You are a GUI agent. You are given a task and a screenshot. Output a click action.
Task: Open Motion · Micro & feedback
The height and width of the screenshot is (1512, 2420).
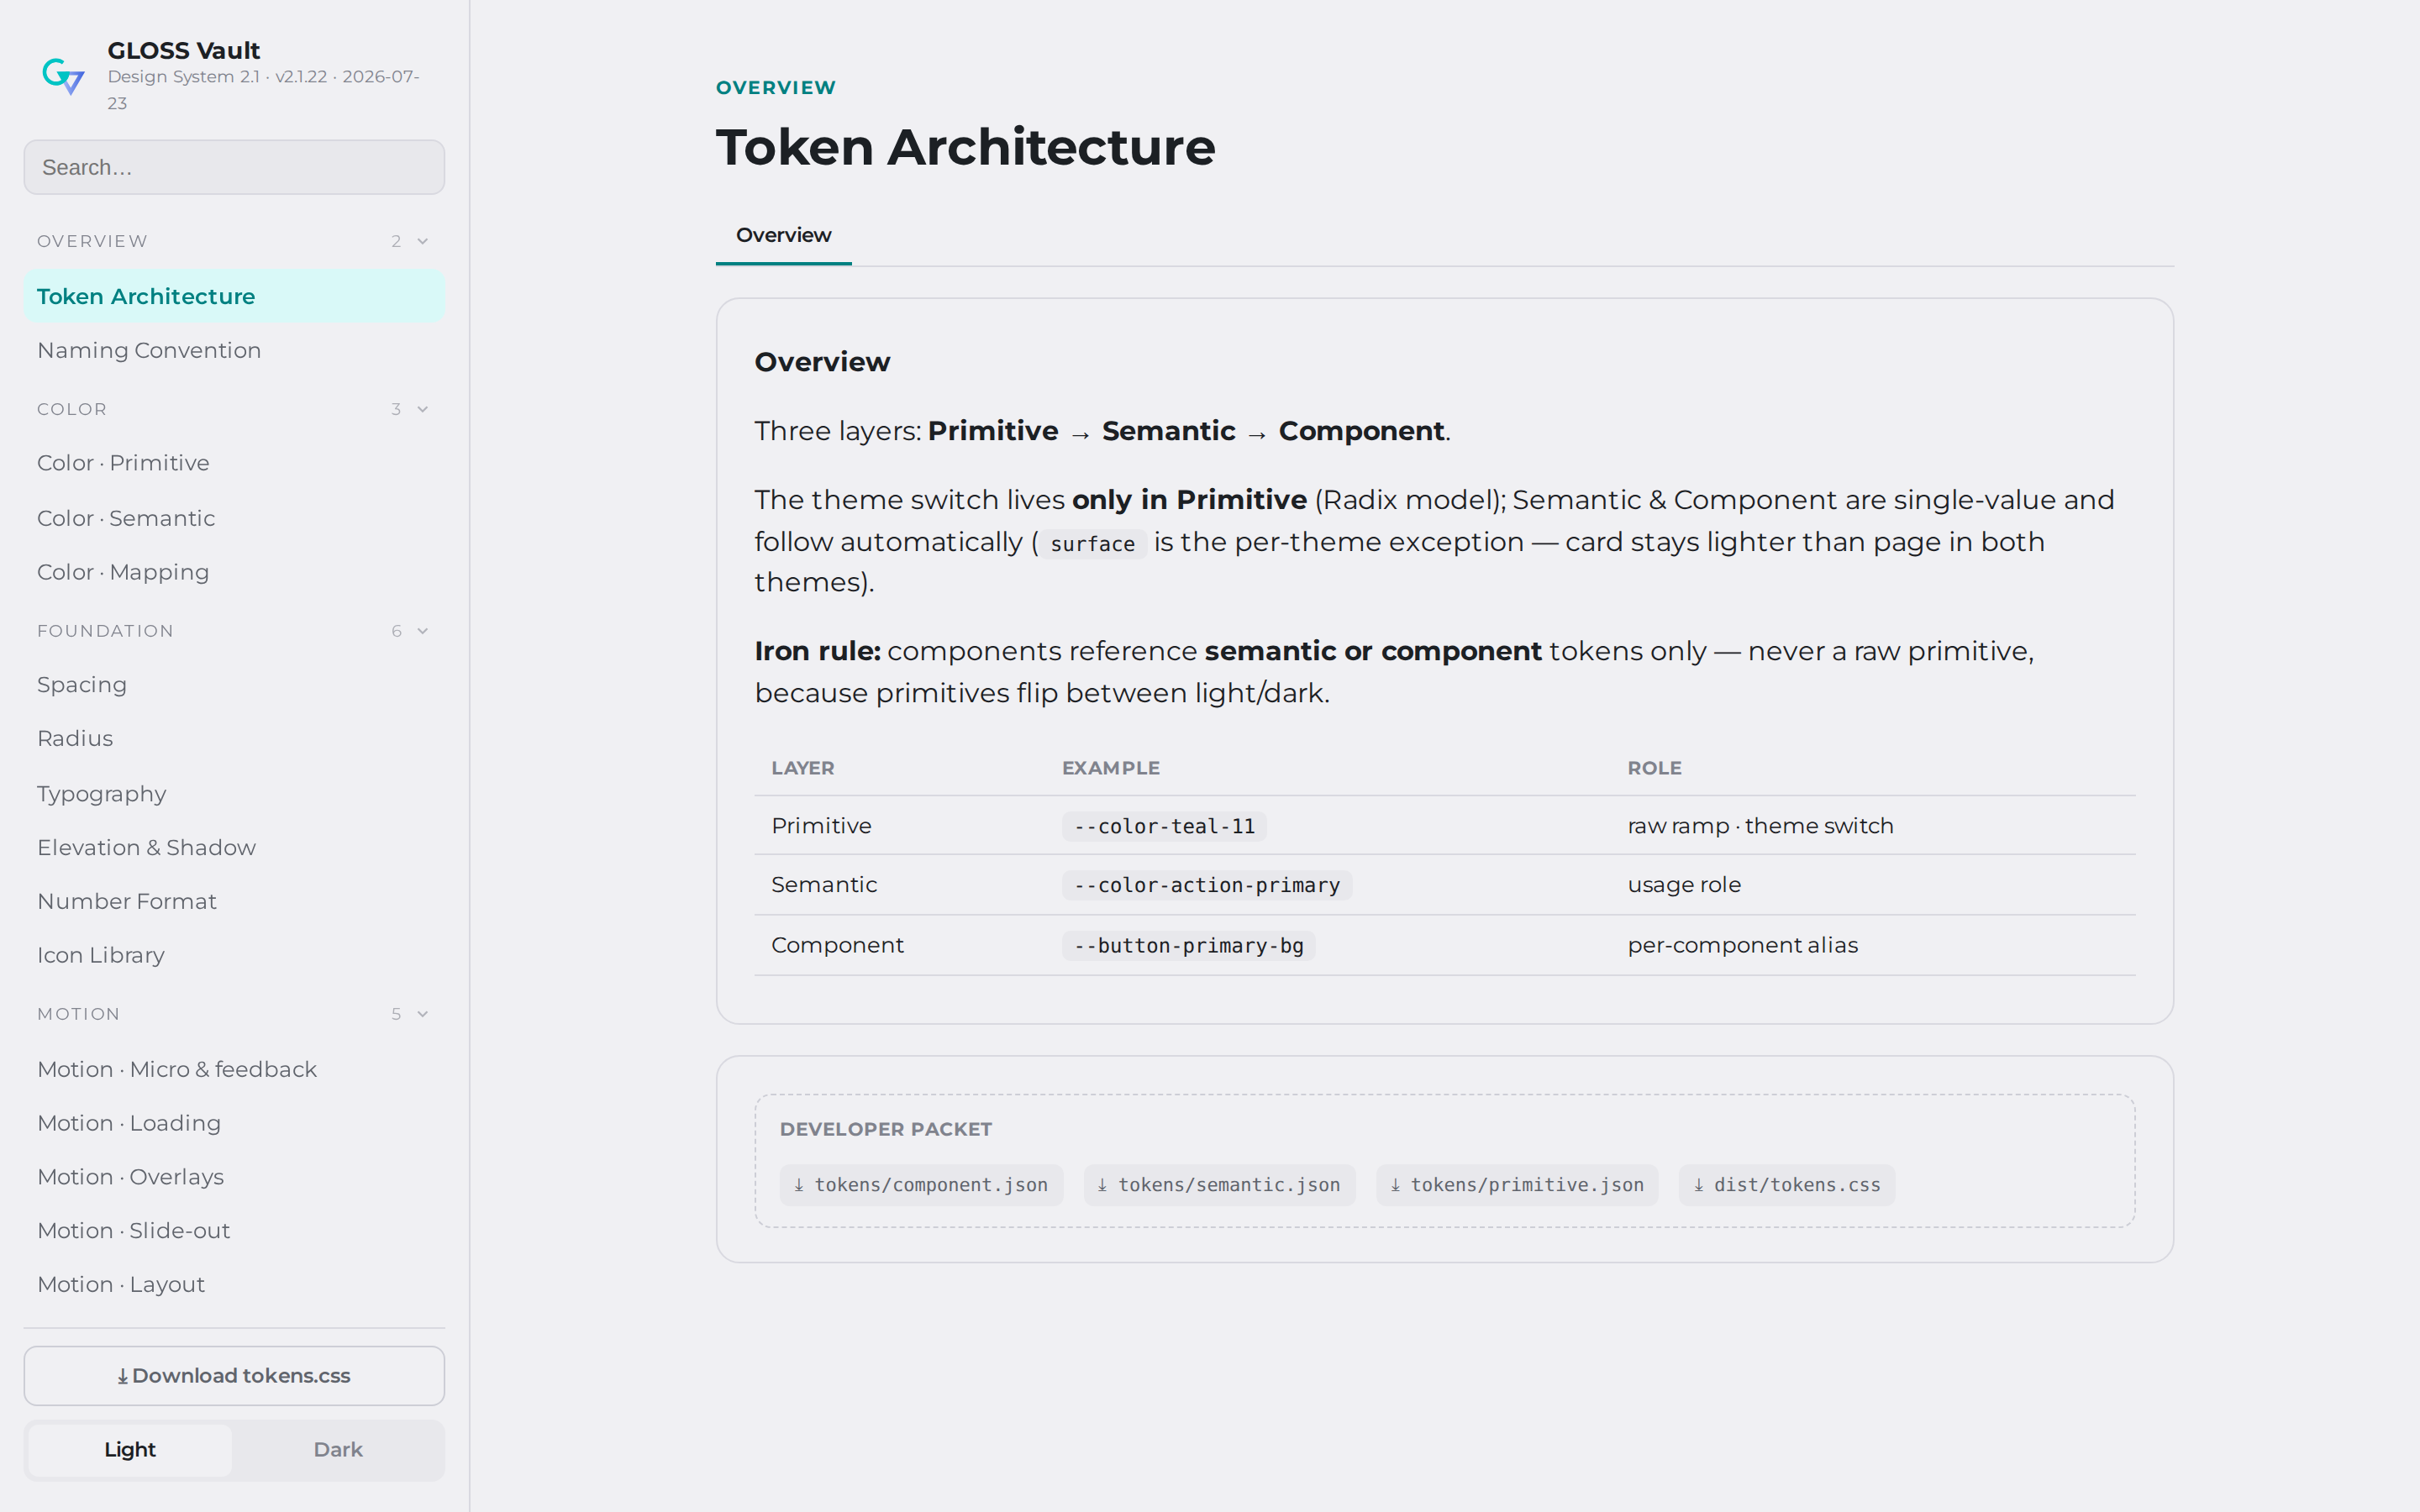tap(234, 1070)
